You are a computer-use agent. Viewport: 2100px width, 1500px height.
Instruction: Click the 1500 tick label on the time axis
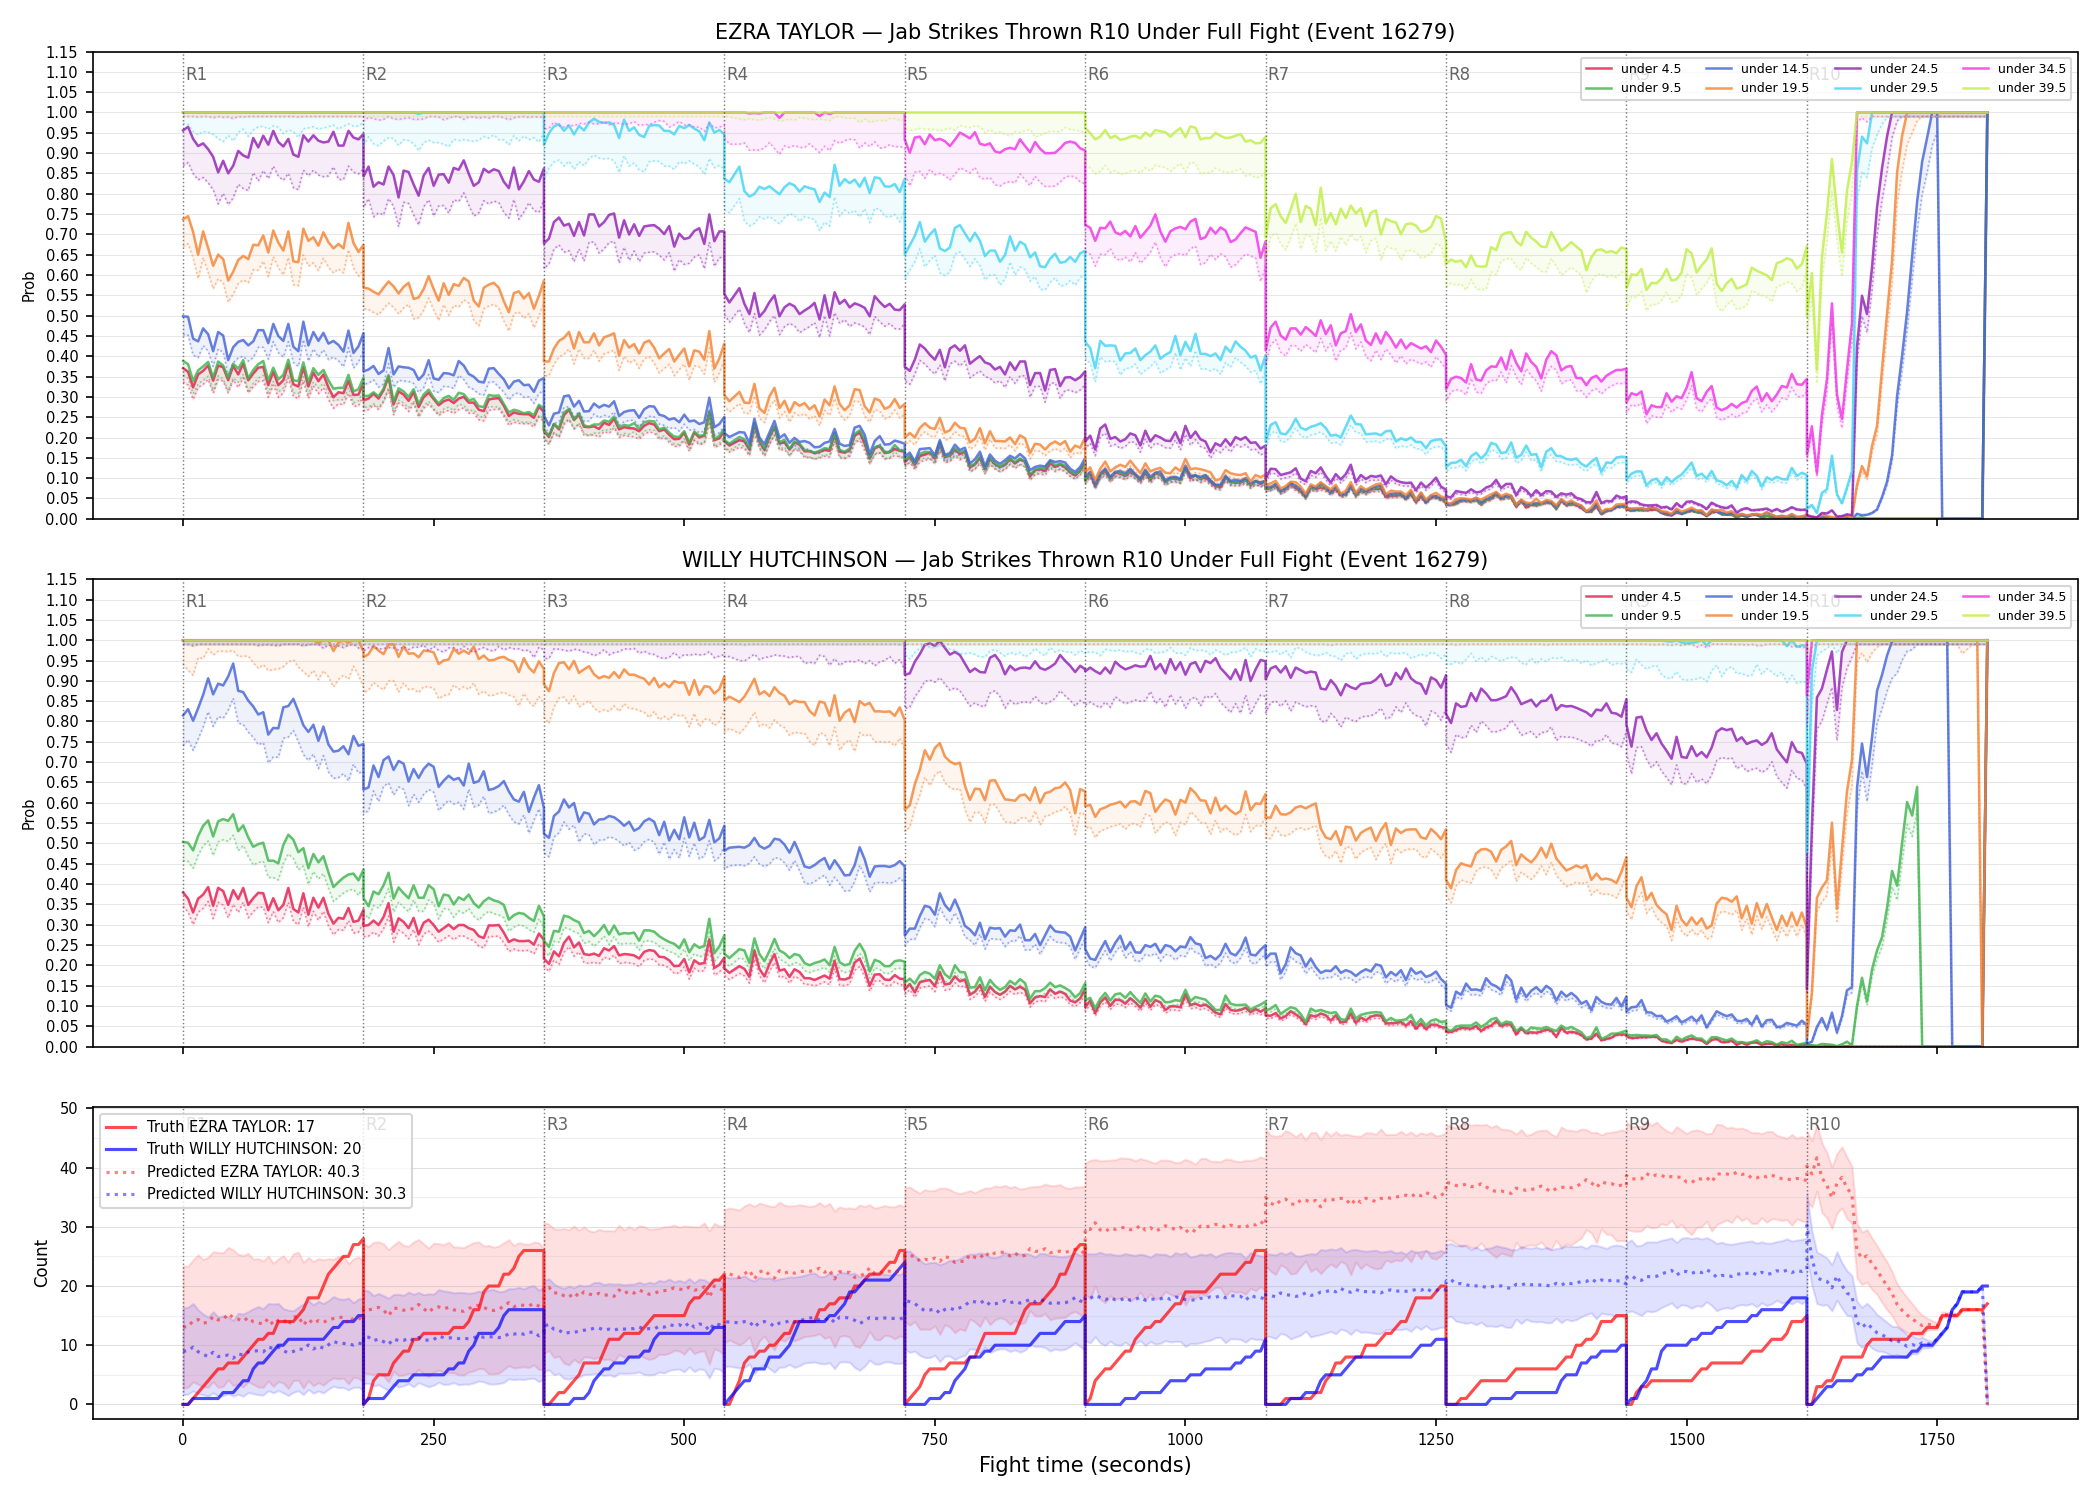(1686, 1440)
